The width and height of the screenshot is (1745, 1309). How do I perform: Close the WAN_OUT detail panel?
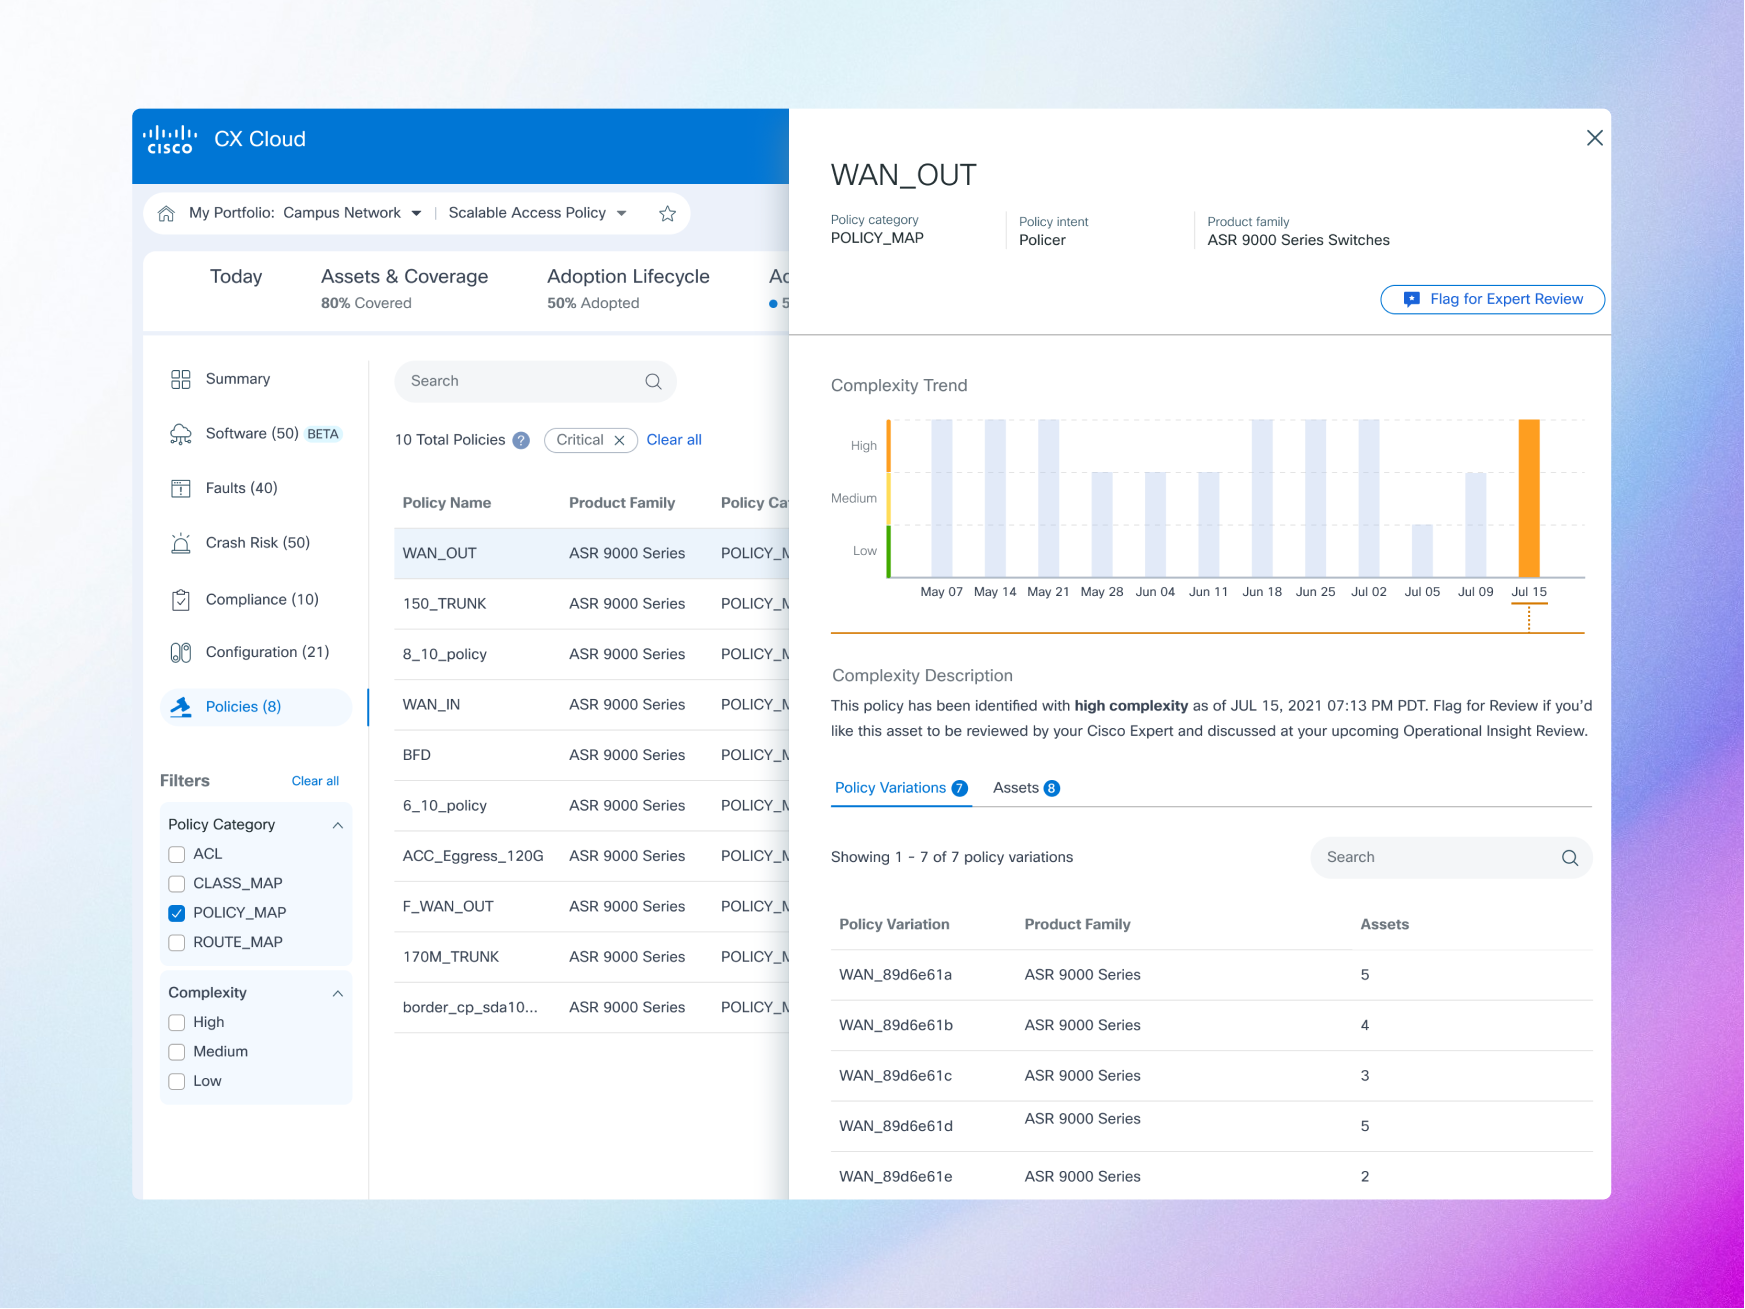click(x=1595, y=138)
